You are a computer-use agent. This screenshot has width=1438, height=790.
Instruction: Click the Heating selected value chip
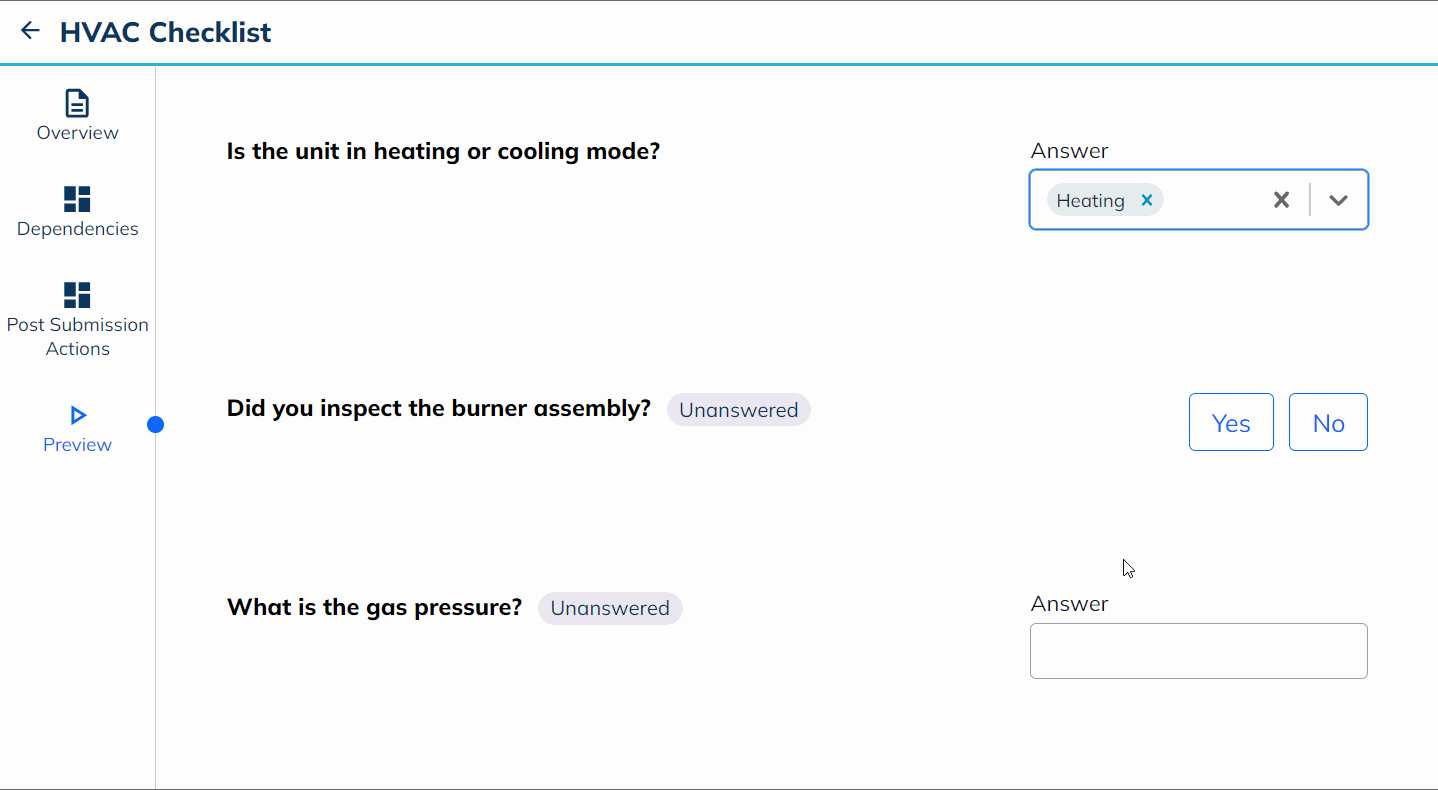[x=1090, y=200]
